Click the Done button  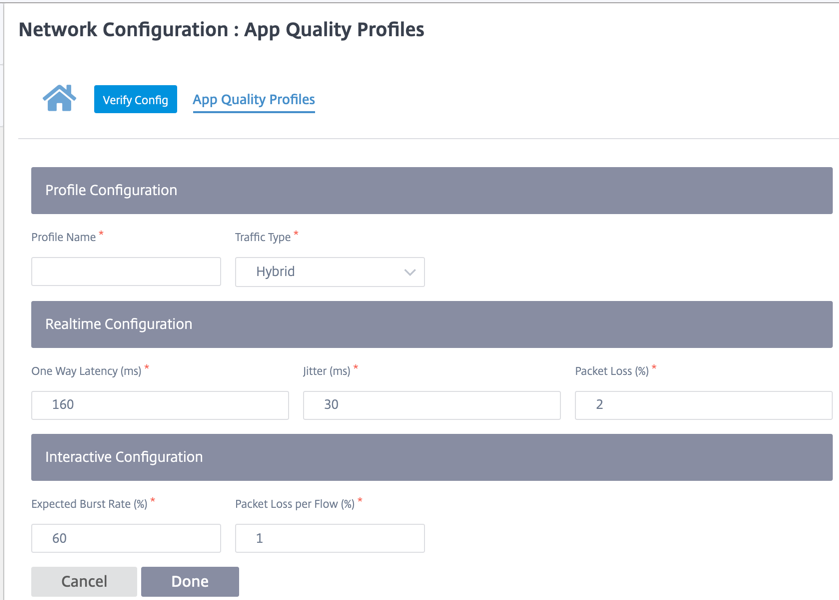[190, 581]
